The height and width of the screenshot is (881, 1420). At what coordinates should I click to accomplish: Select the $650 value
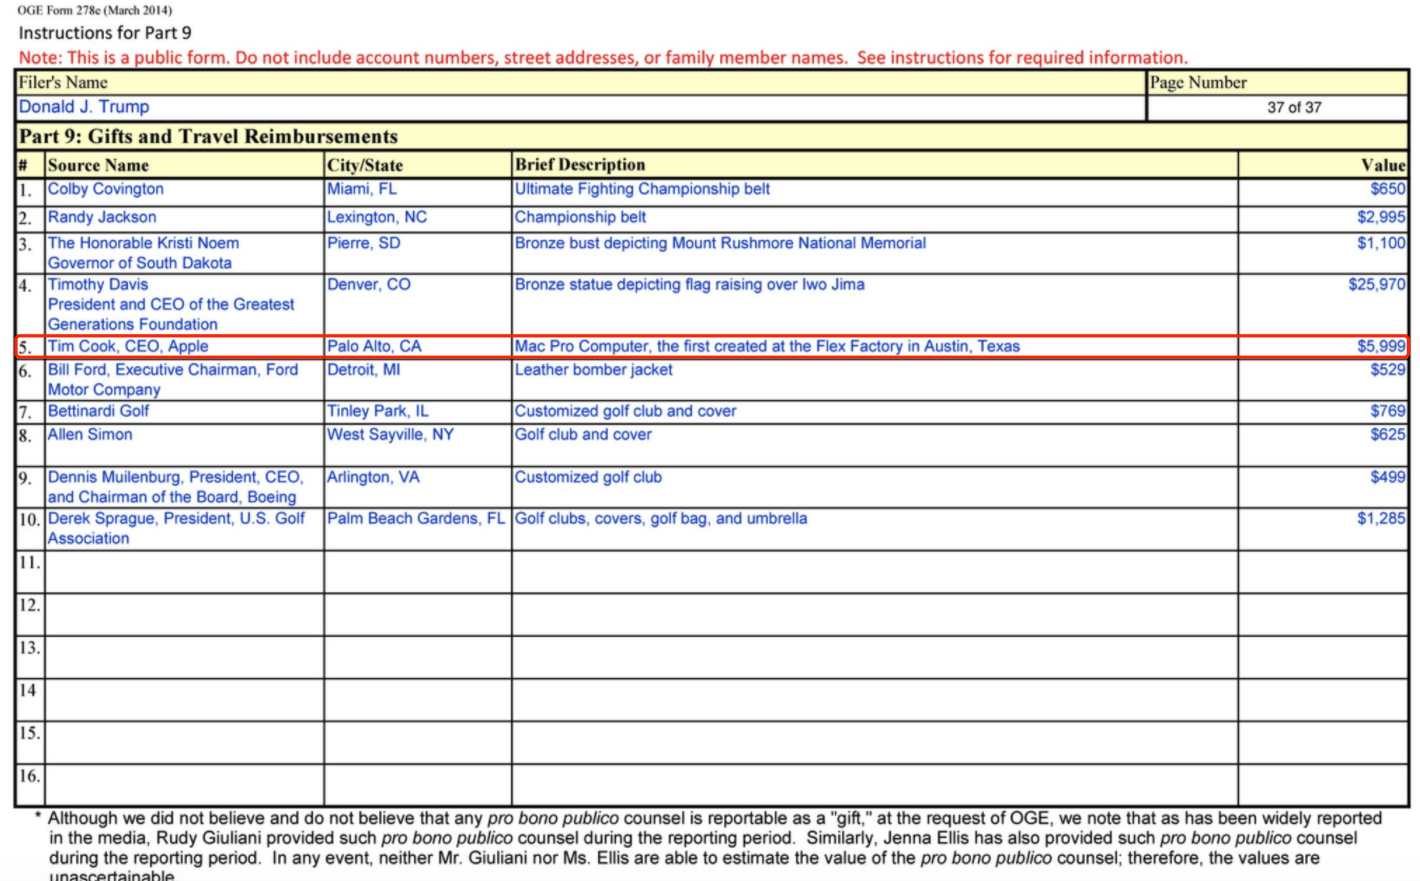tap(1388, 189)
